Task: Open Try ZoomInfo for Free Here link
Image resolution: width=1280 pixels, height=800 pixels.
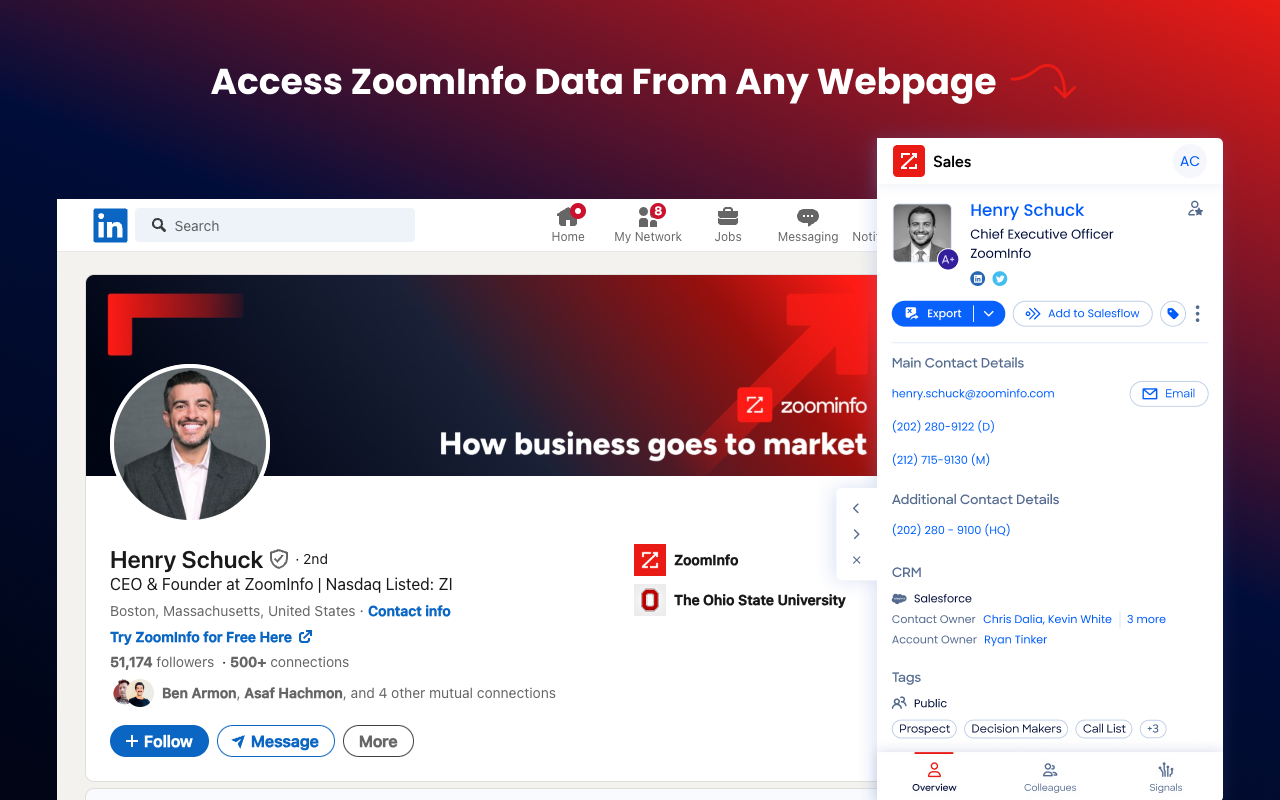Action: pyautogui.click(x=203, y=637)
